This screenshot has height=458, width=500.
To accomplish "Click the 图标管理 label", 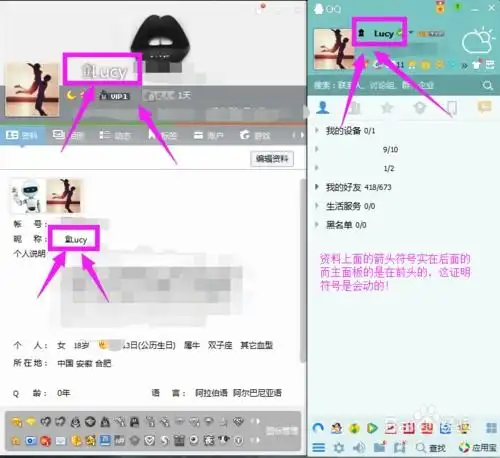I will click(x=282, y=431).
